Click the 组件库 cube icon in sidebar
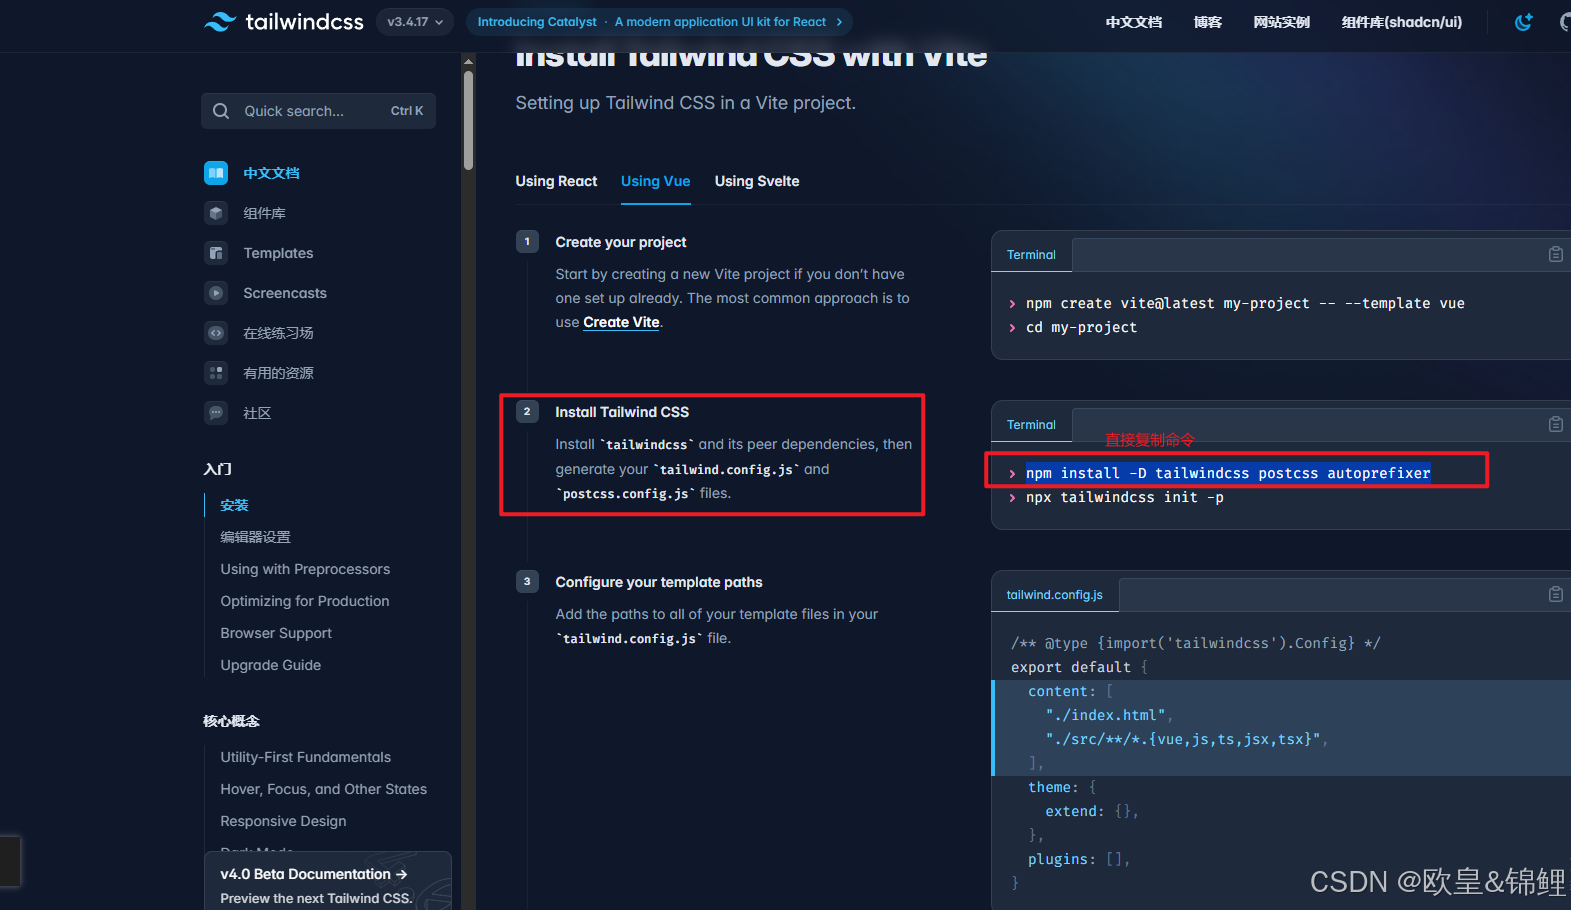 coord(216,213)
